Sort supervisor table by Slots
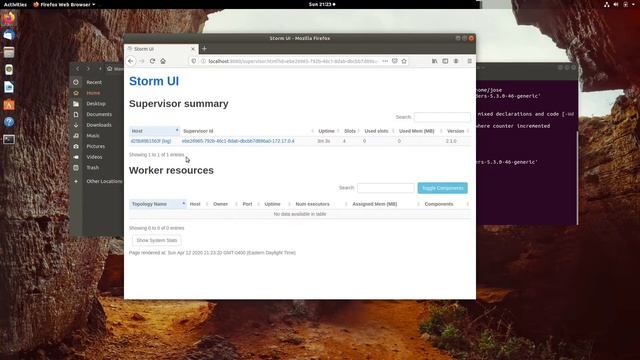640x360 pixels. (x=351, y=131)
